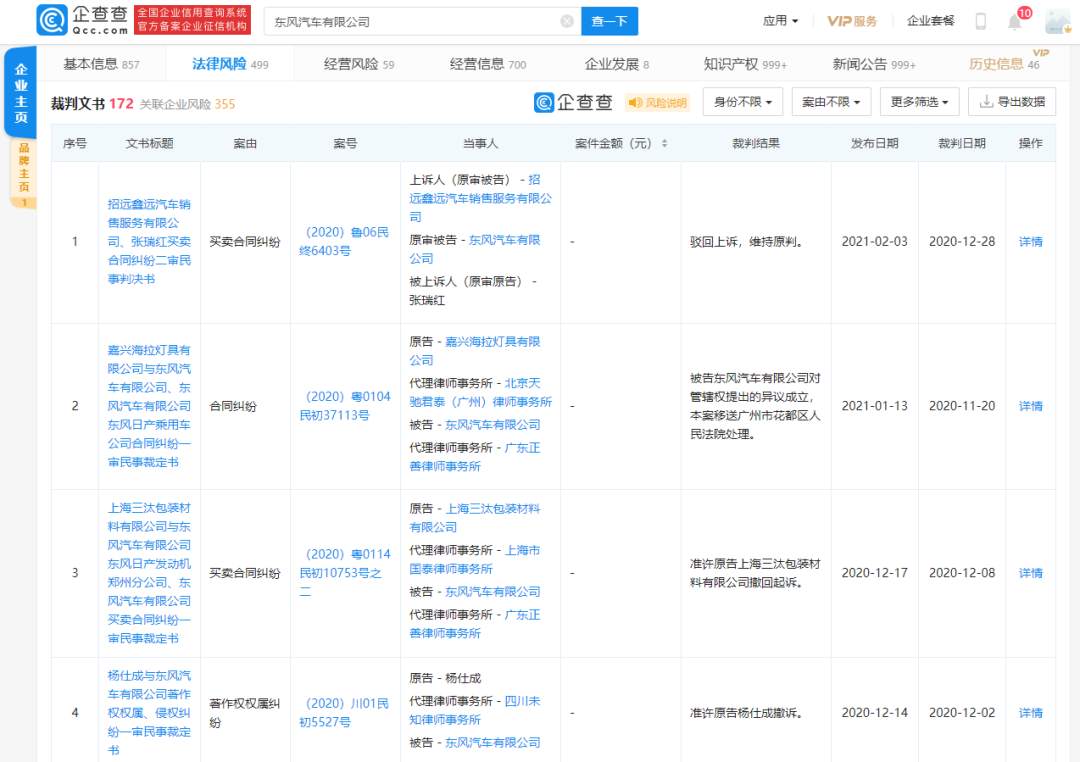Screen dimensions: 1080x762
Task: Open case number (2020)川01民初5527号
Action: click(x=344, y=712)
